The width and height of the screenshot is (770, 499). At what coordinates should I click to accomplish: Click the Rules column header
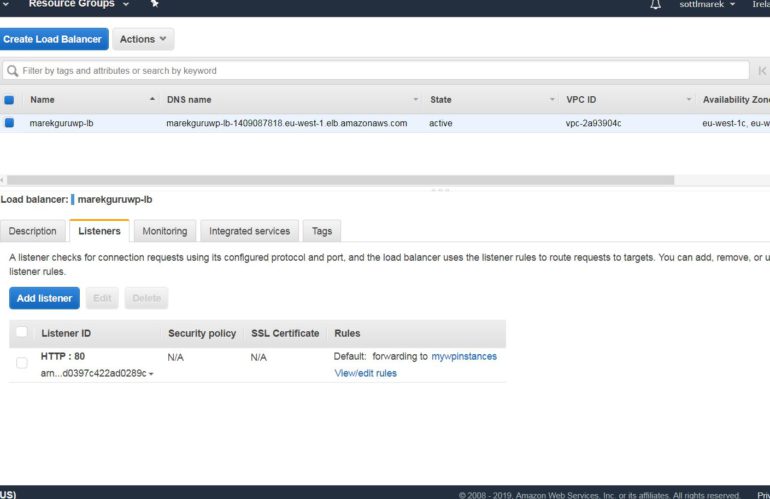(347, 333)
